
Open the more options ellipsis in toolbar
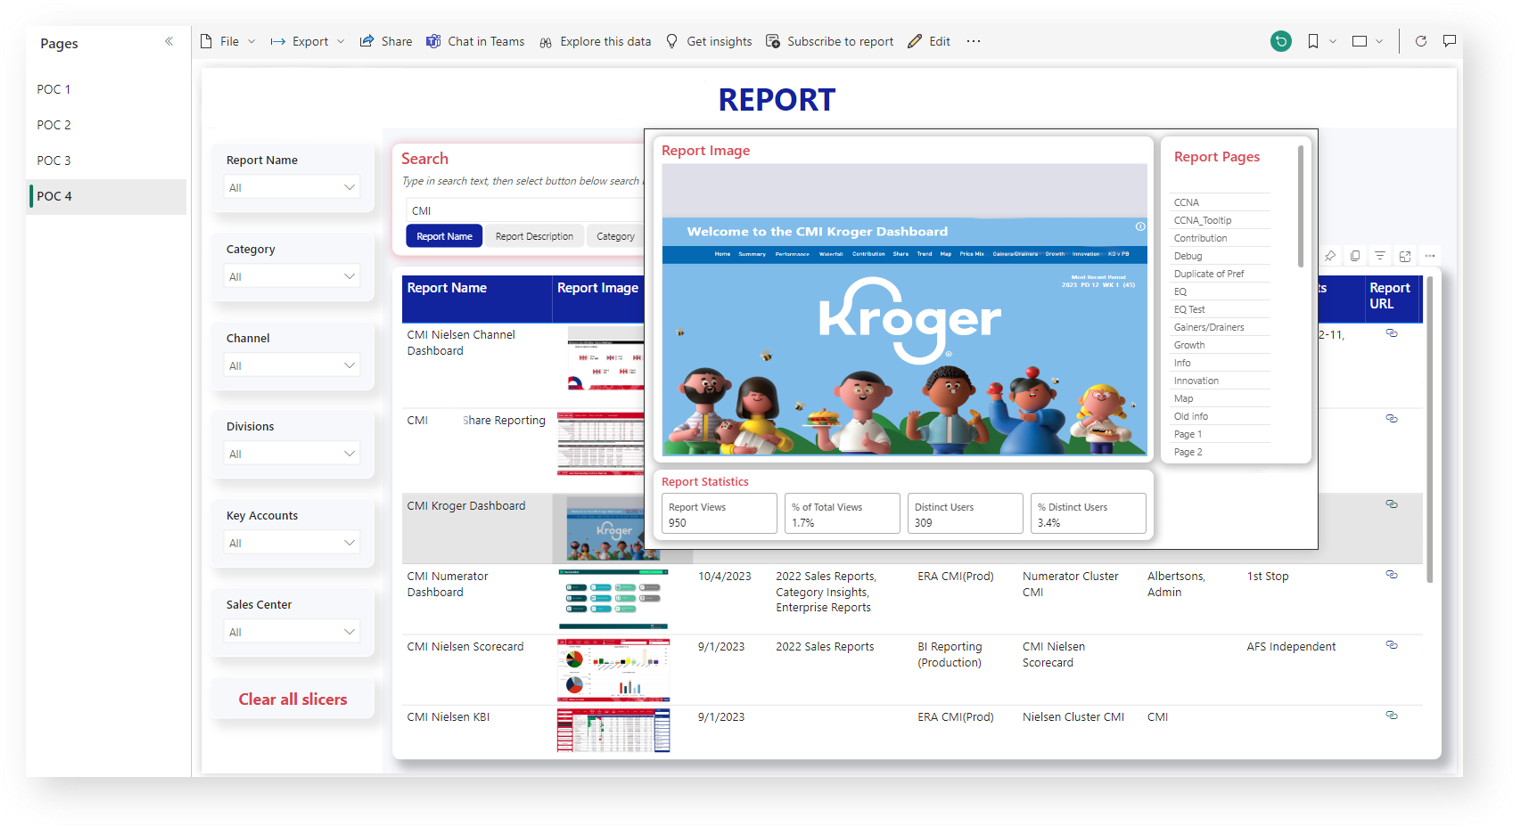pyautogui.click(x=973, y=41)
